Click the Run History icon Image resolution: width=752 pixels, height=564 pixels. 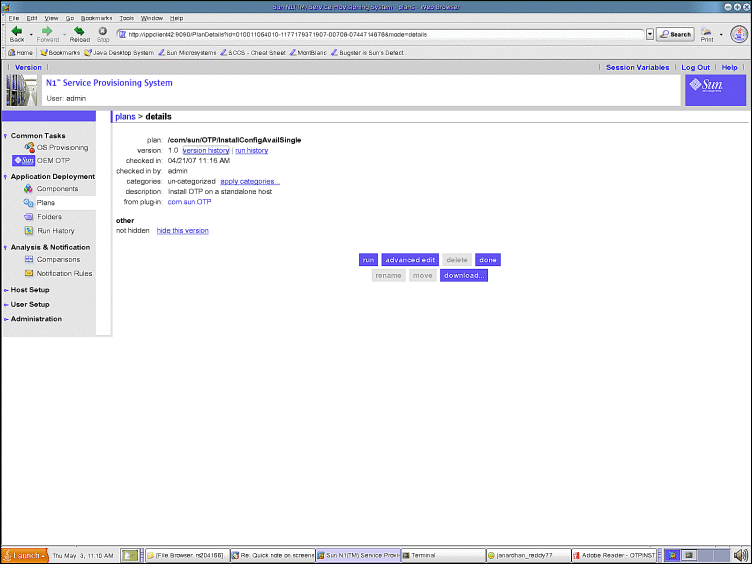[x=29, y=231]
